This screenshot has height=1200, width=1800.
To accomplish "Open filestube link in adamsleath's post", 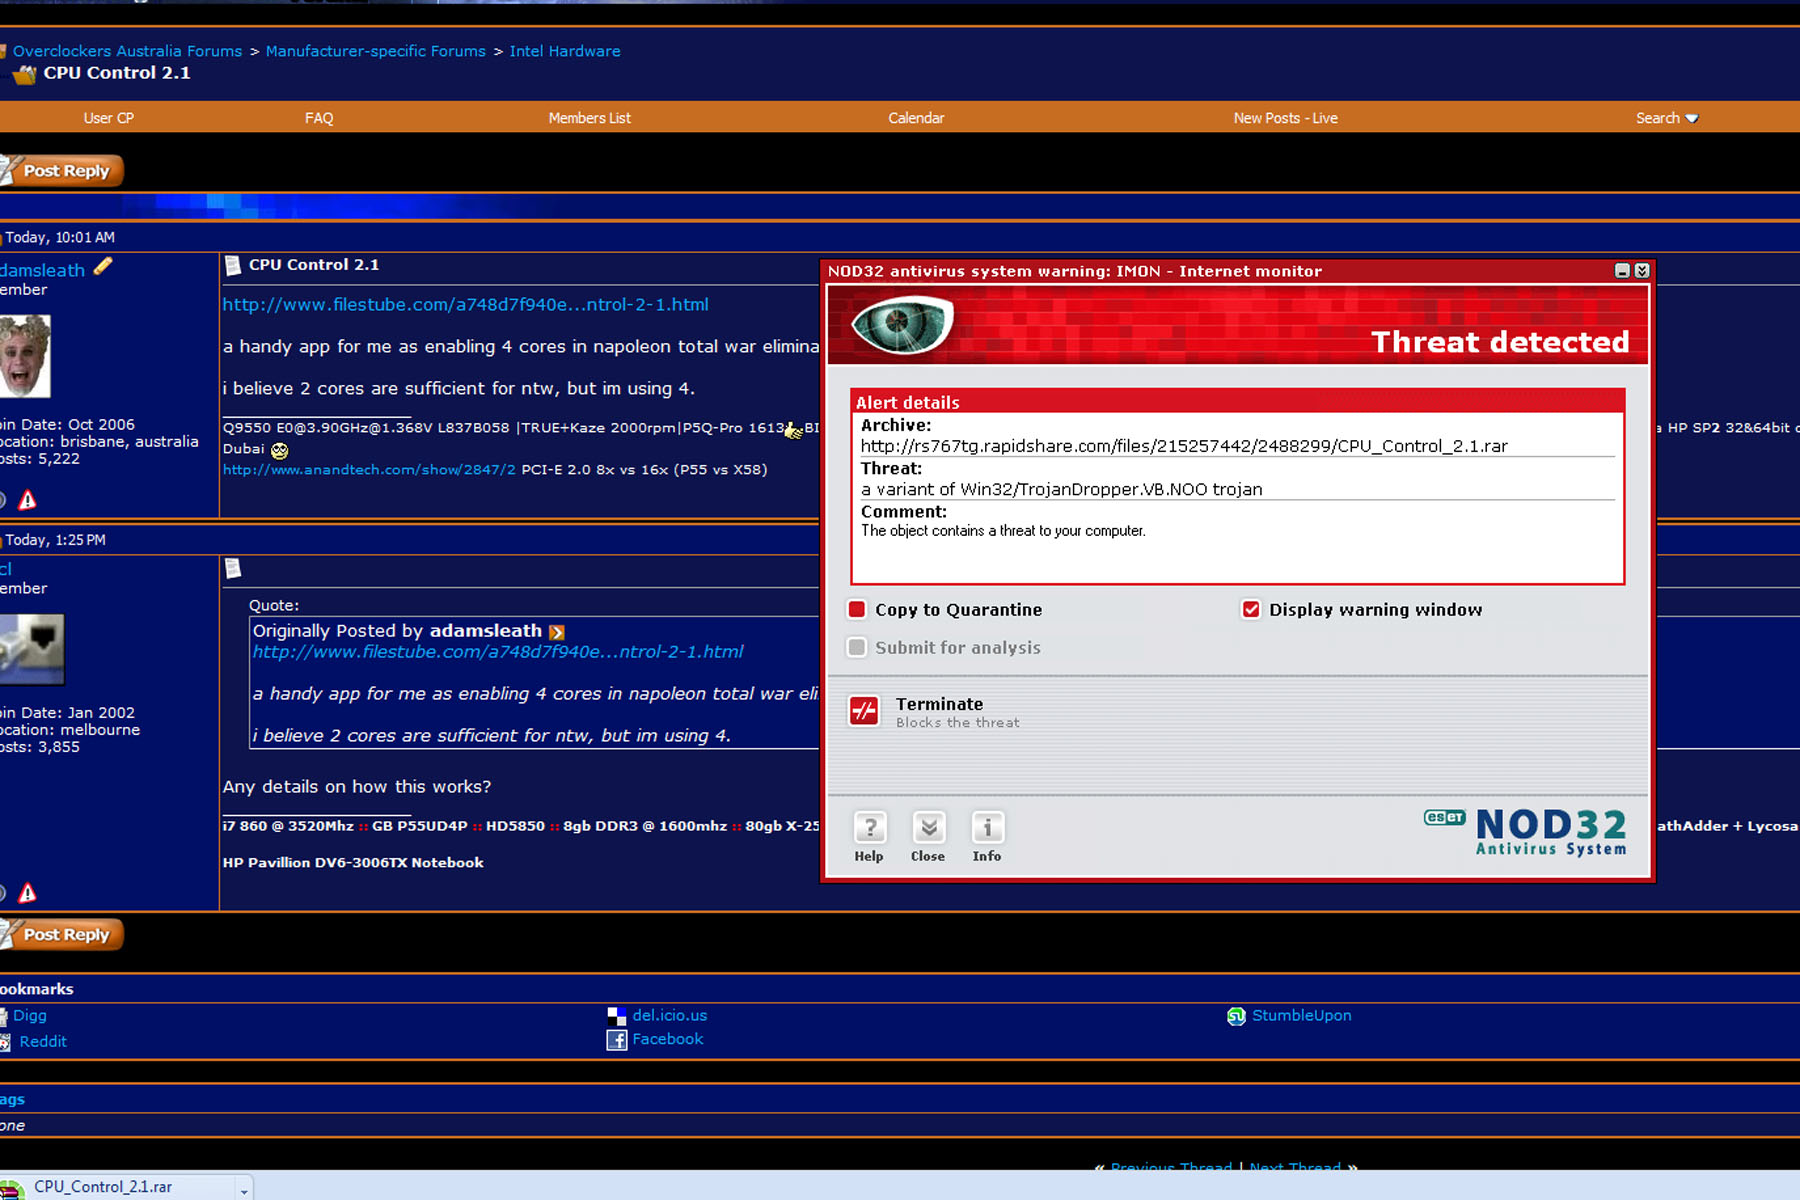I will click(465, 304).
